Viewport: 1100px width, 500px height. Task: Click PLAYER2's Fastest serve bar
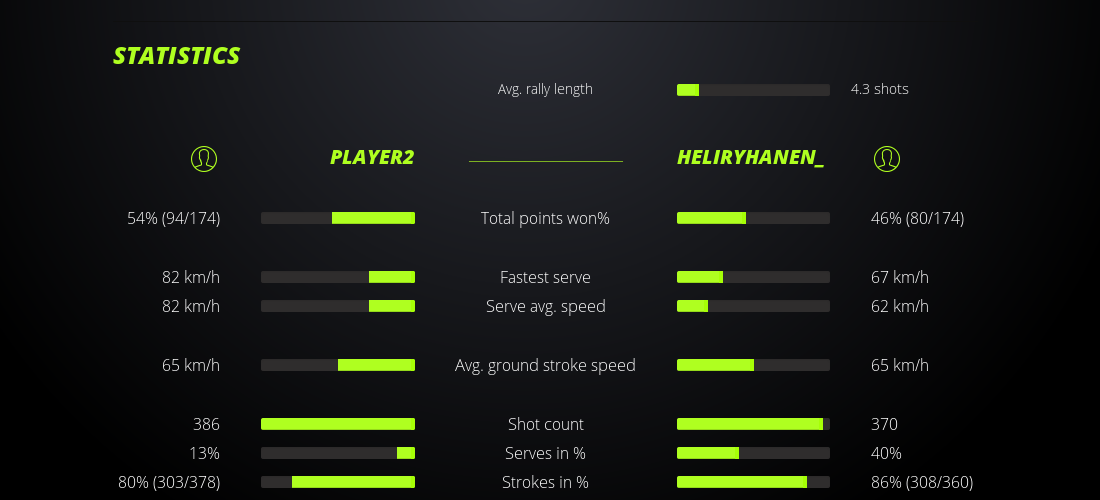338,277
